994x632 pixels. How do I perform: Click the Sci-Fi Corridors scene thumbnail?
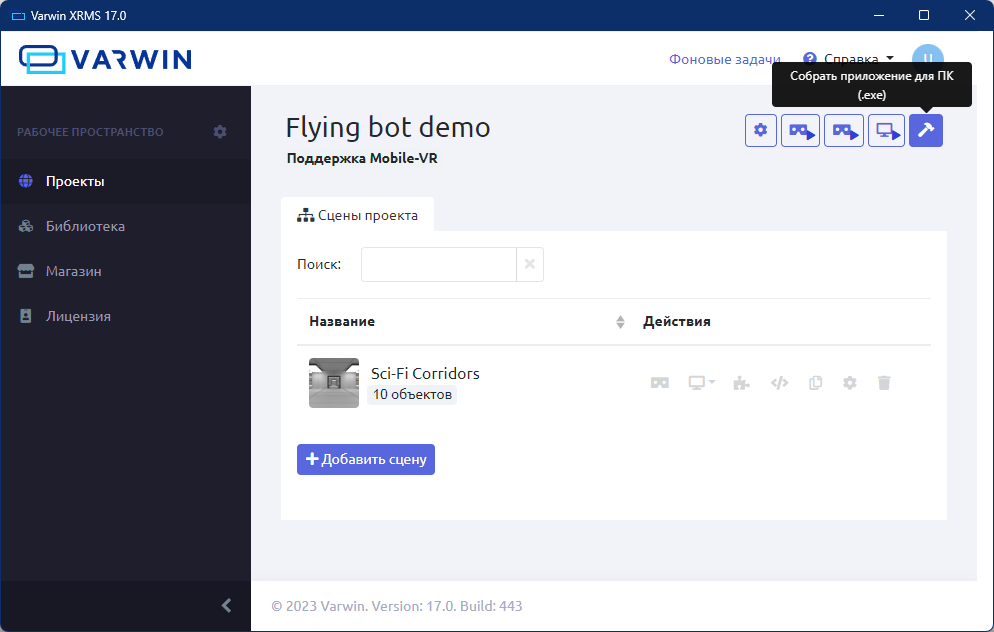[333, 383]
